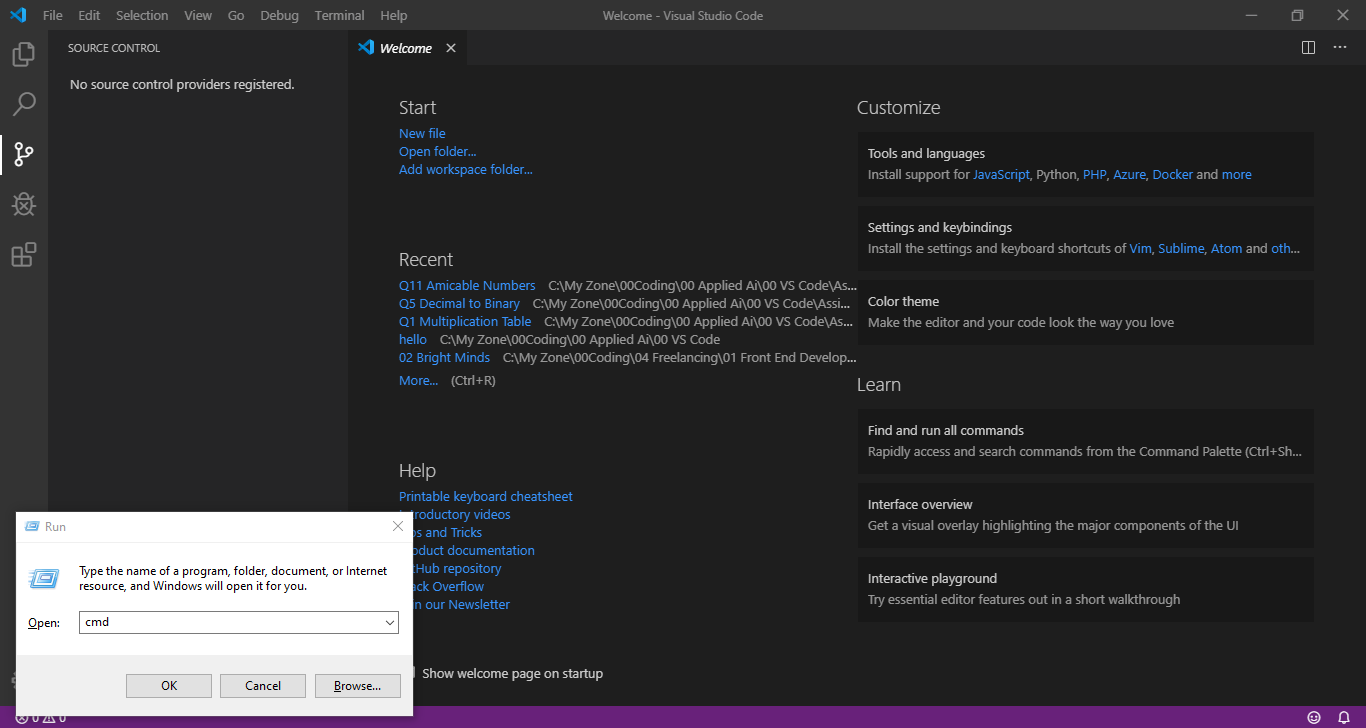Open the Selection menu
Viewport: 1366px width, 728px height.
pos(142,15)
